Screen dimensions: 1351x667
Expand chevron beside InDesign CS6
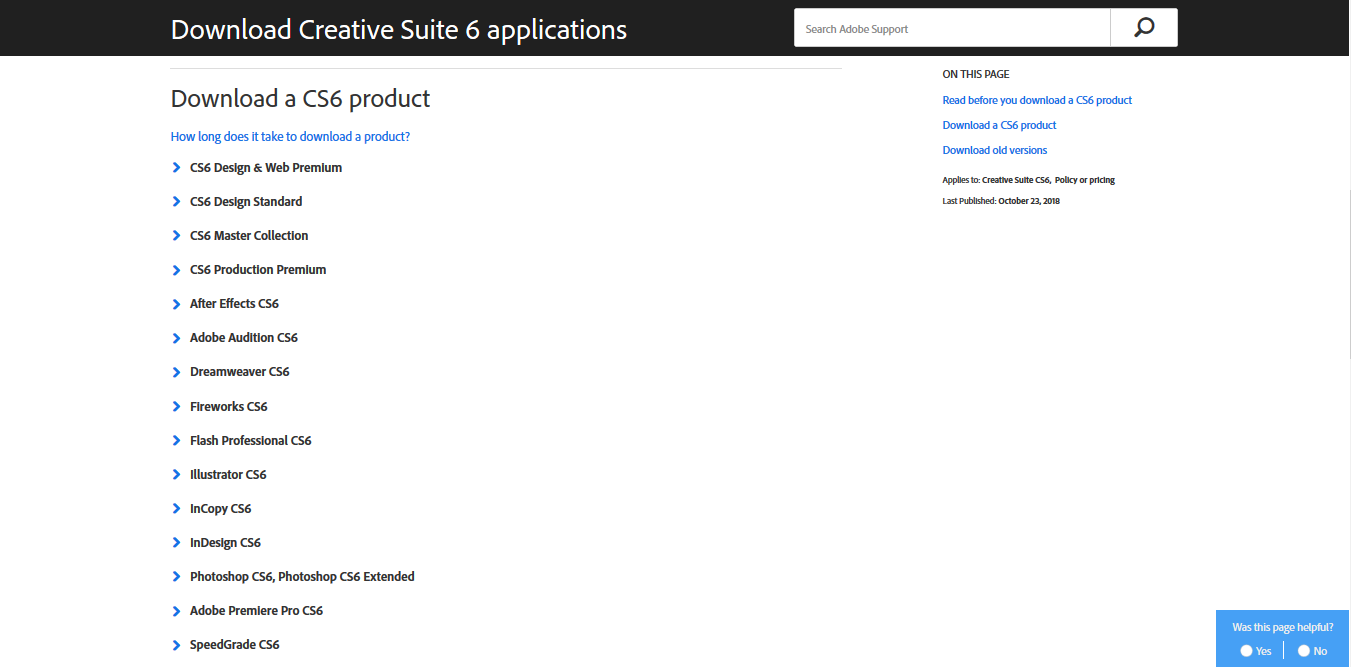point(177,543)
